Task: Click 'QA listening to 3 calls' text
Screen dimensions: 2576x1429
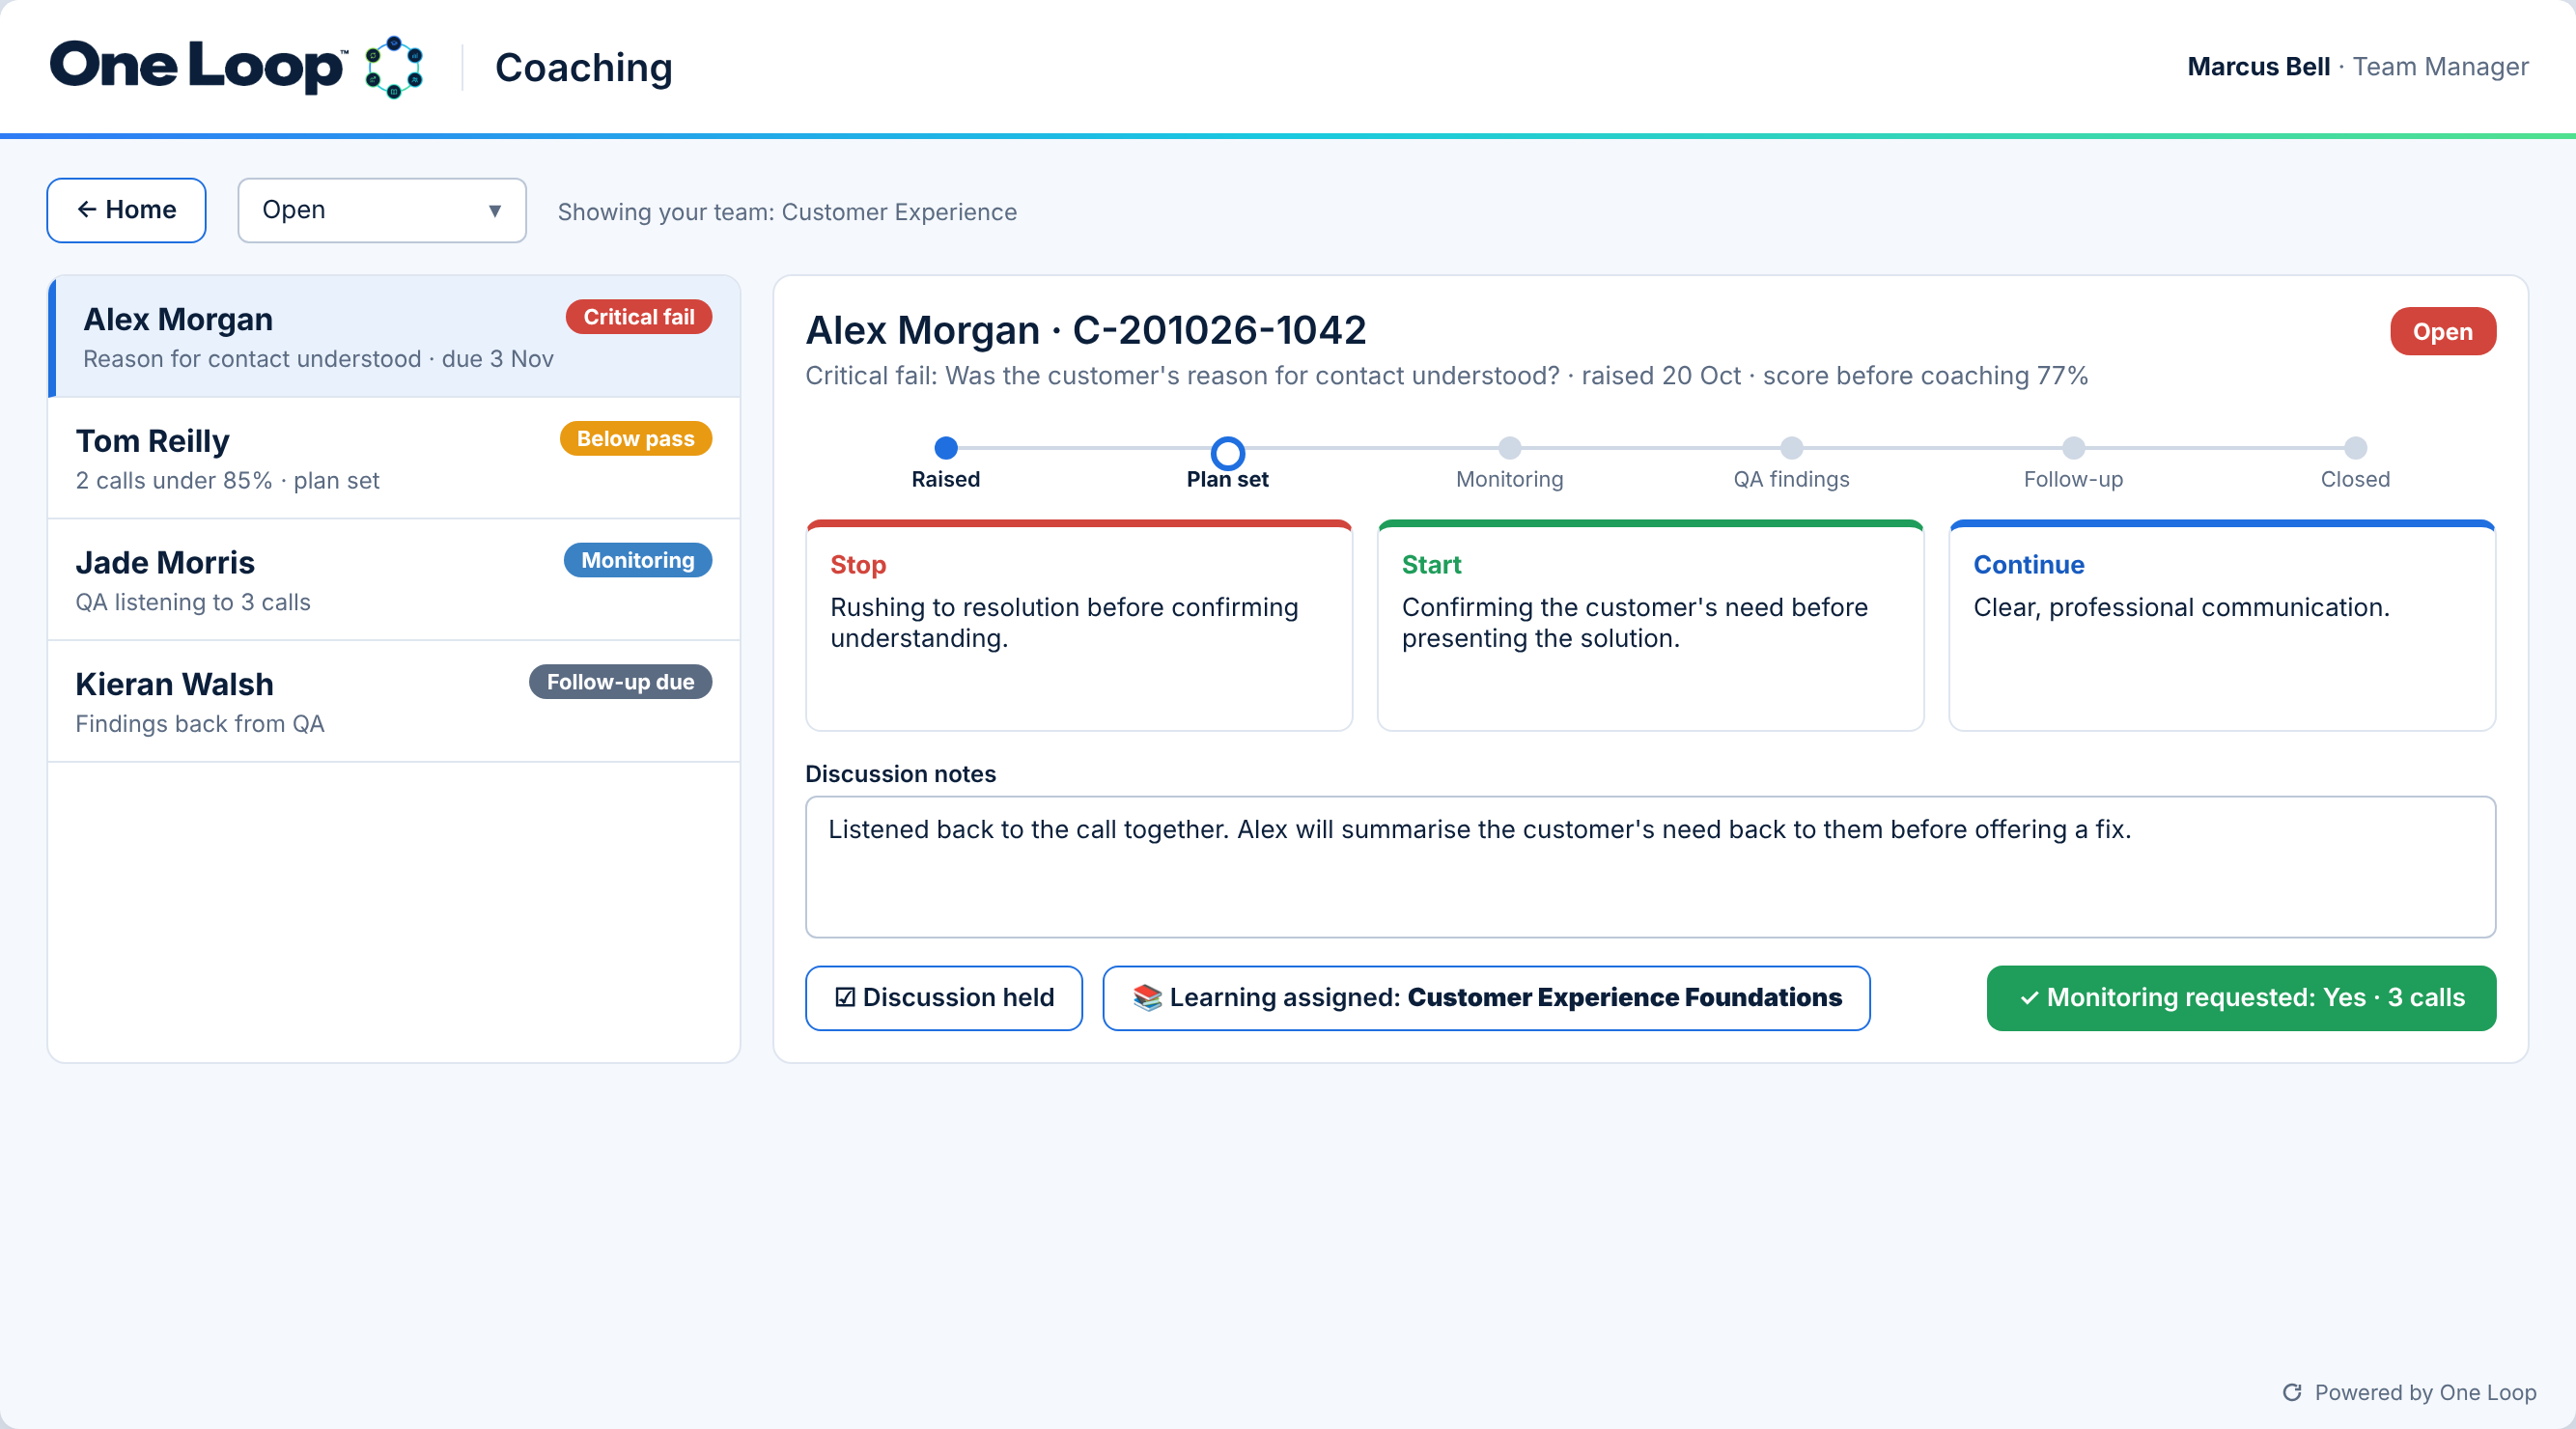Action: tap(193, 603)
